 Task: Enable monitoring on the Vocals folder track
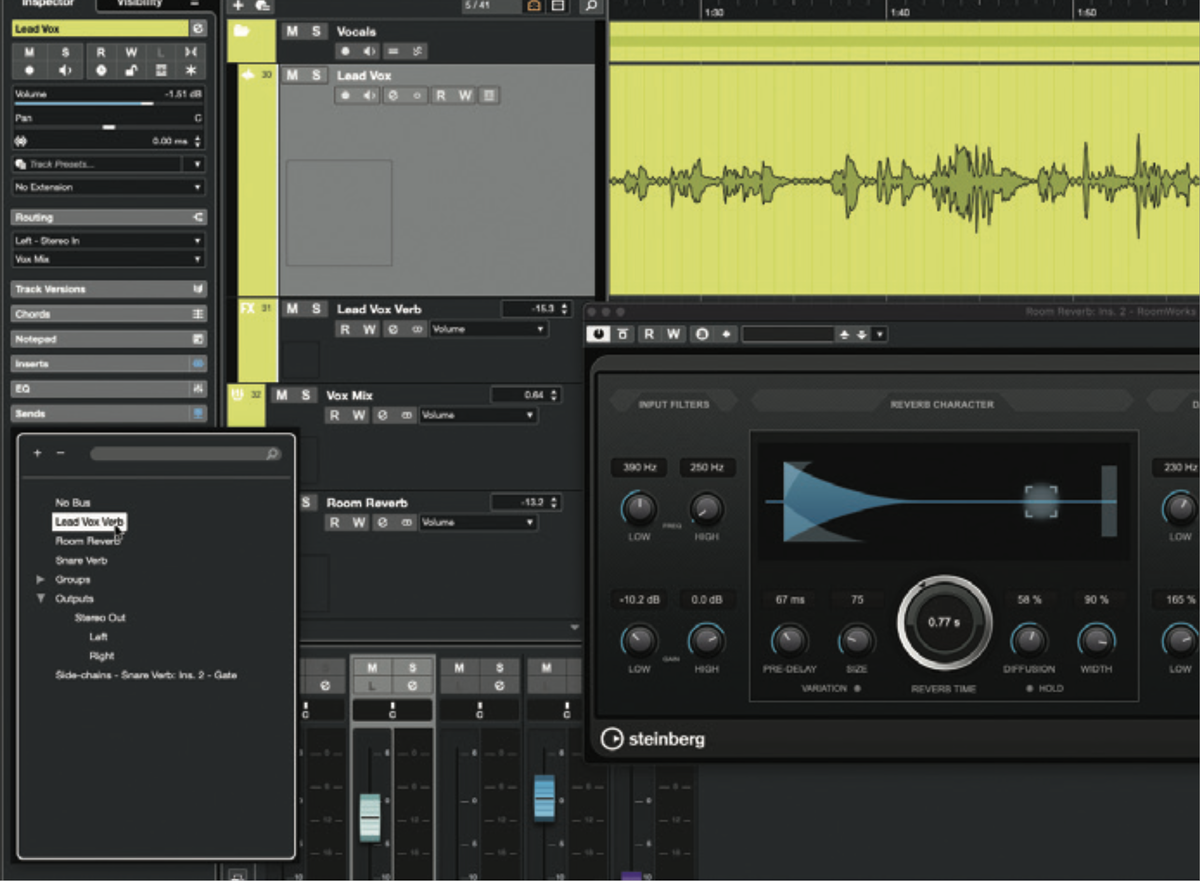[x=369, y=51]
